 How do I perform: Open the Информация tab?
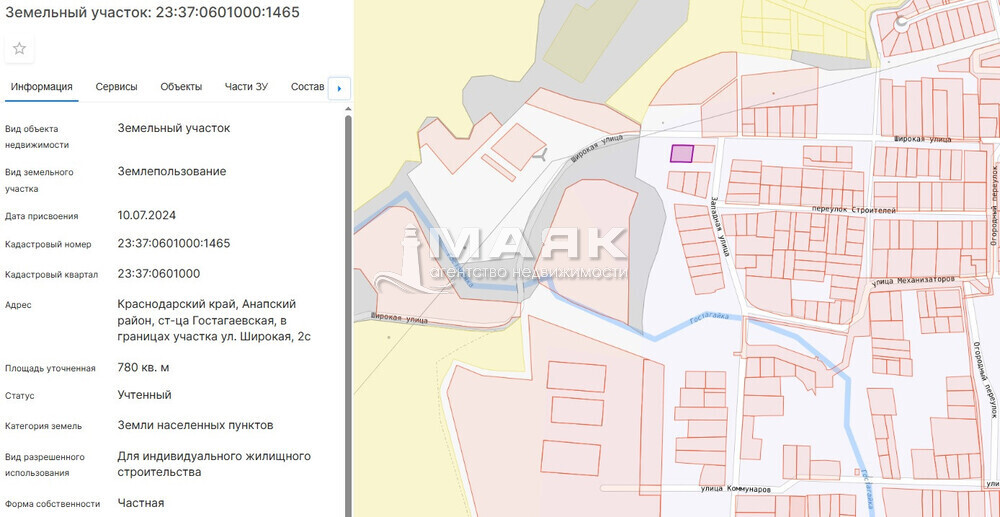pos(41,87)
